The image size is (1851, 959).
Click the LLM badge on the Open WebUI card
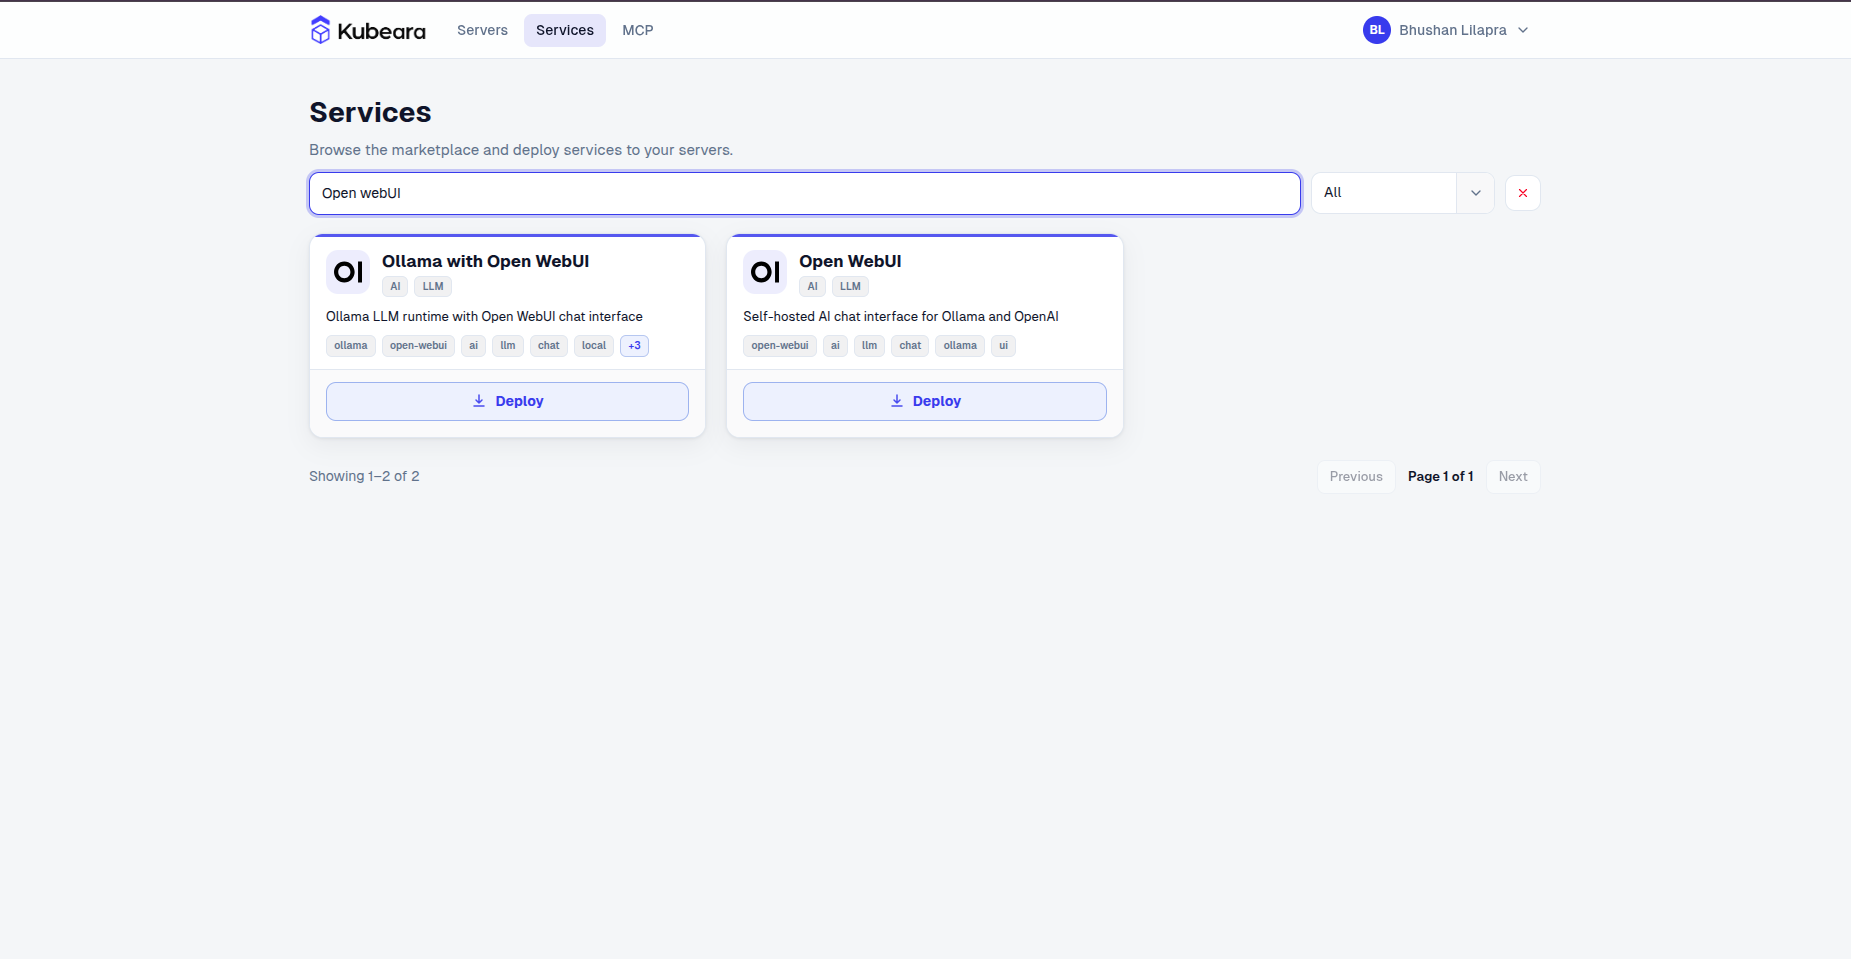pyautogui.click(x=850, y=287)
